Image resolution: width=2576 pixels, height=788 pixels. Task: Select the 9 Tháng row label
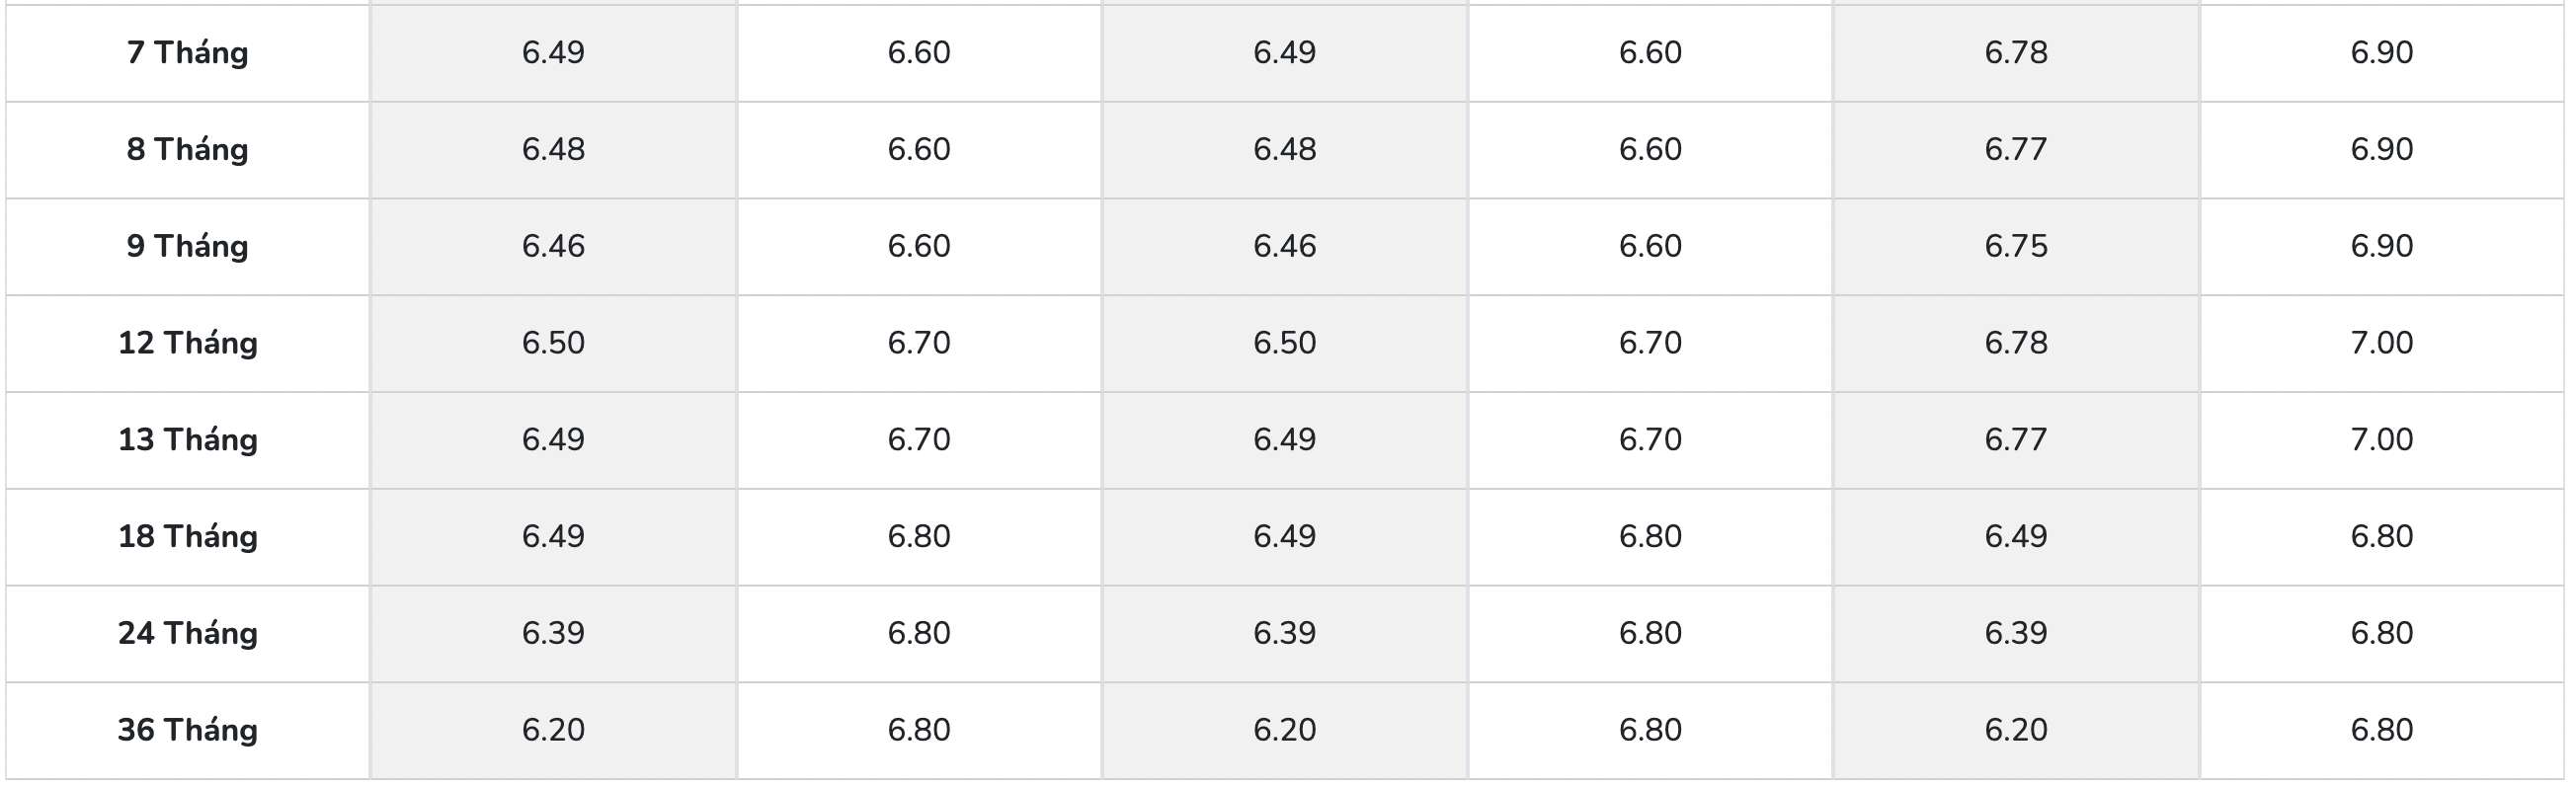187,246
